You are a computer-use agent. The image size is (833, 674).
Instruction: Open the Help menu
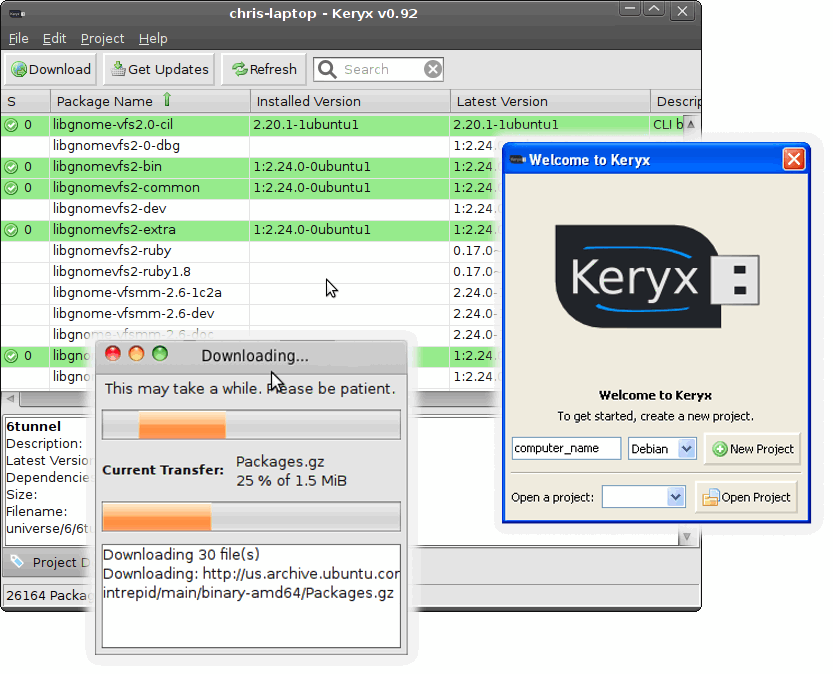pos(153,39)
